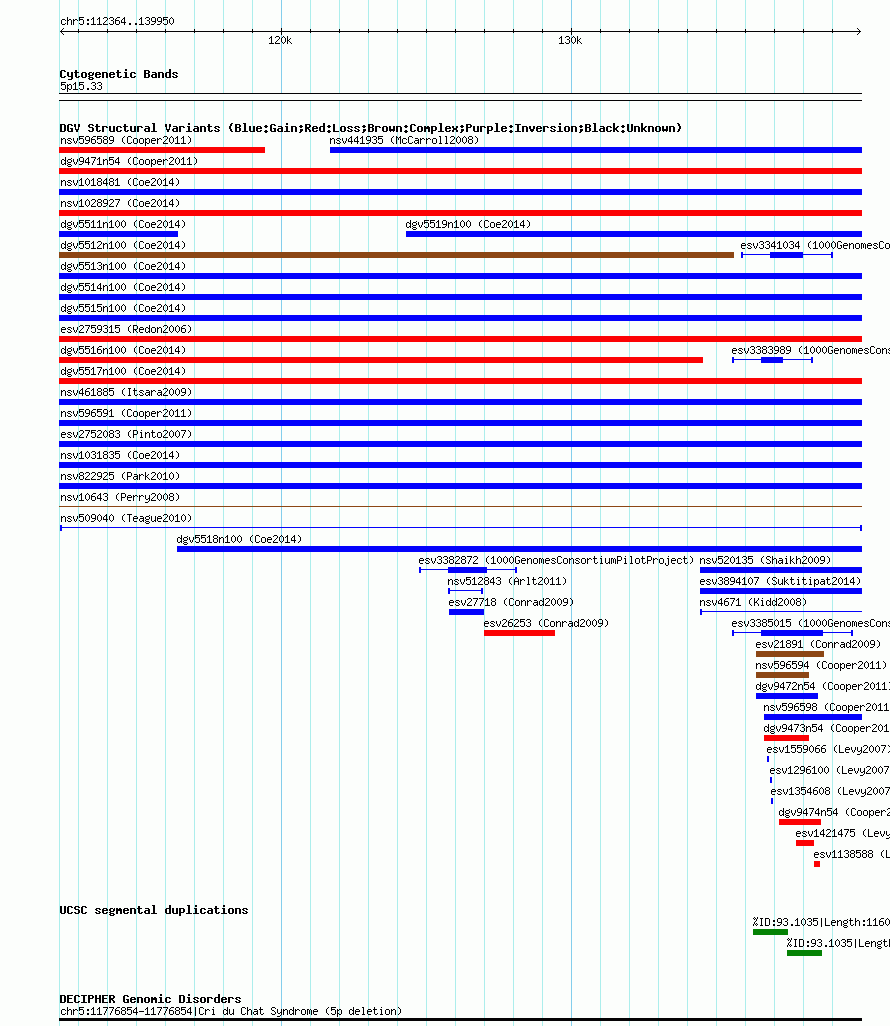Image resolution: width=890 pixels, height=1026 pixels.
Task: Select esv2752083 (Pinto2007) label
Action: [x=126, y=434]
